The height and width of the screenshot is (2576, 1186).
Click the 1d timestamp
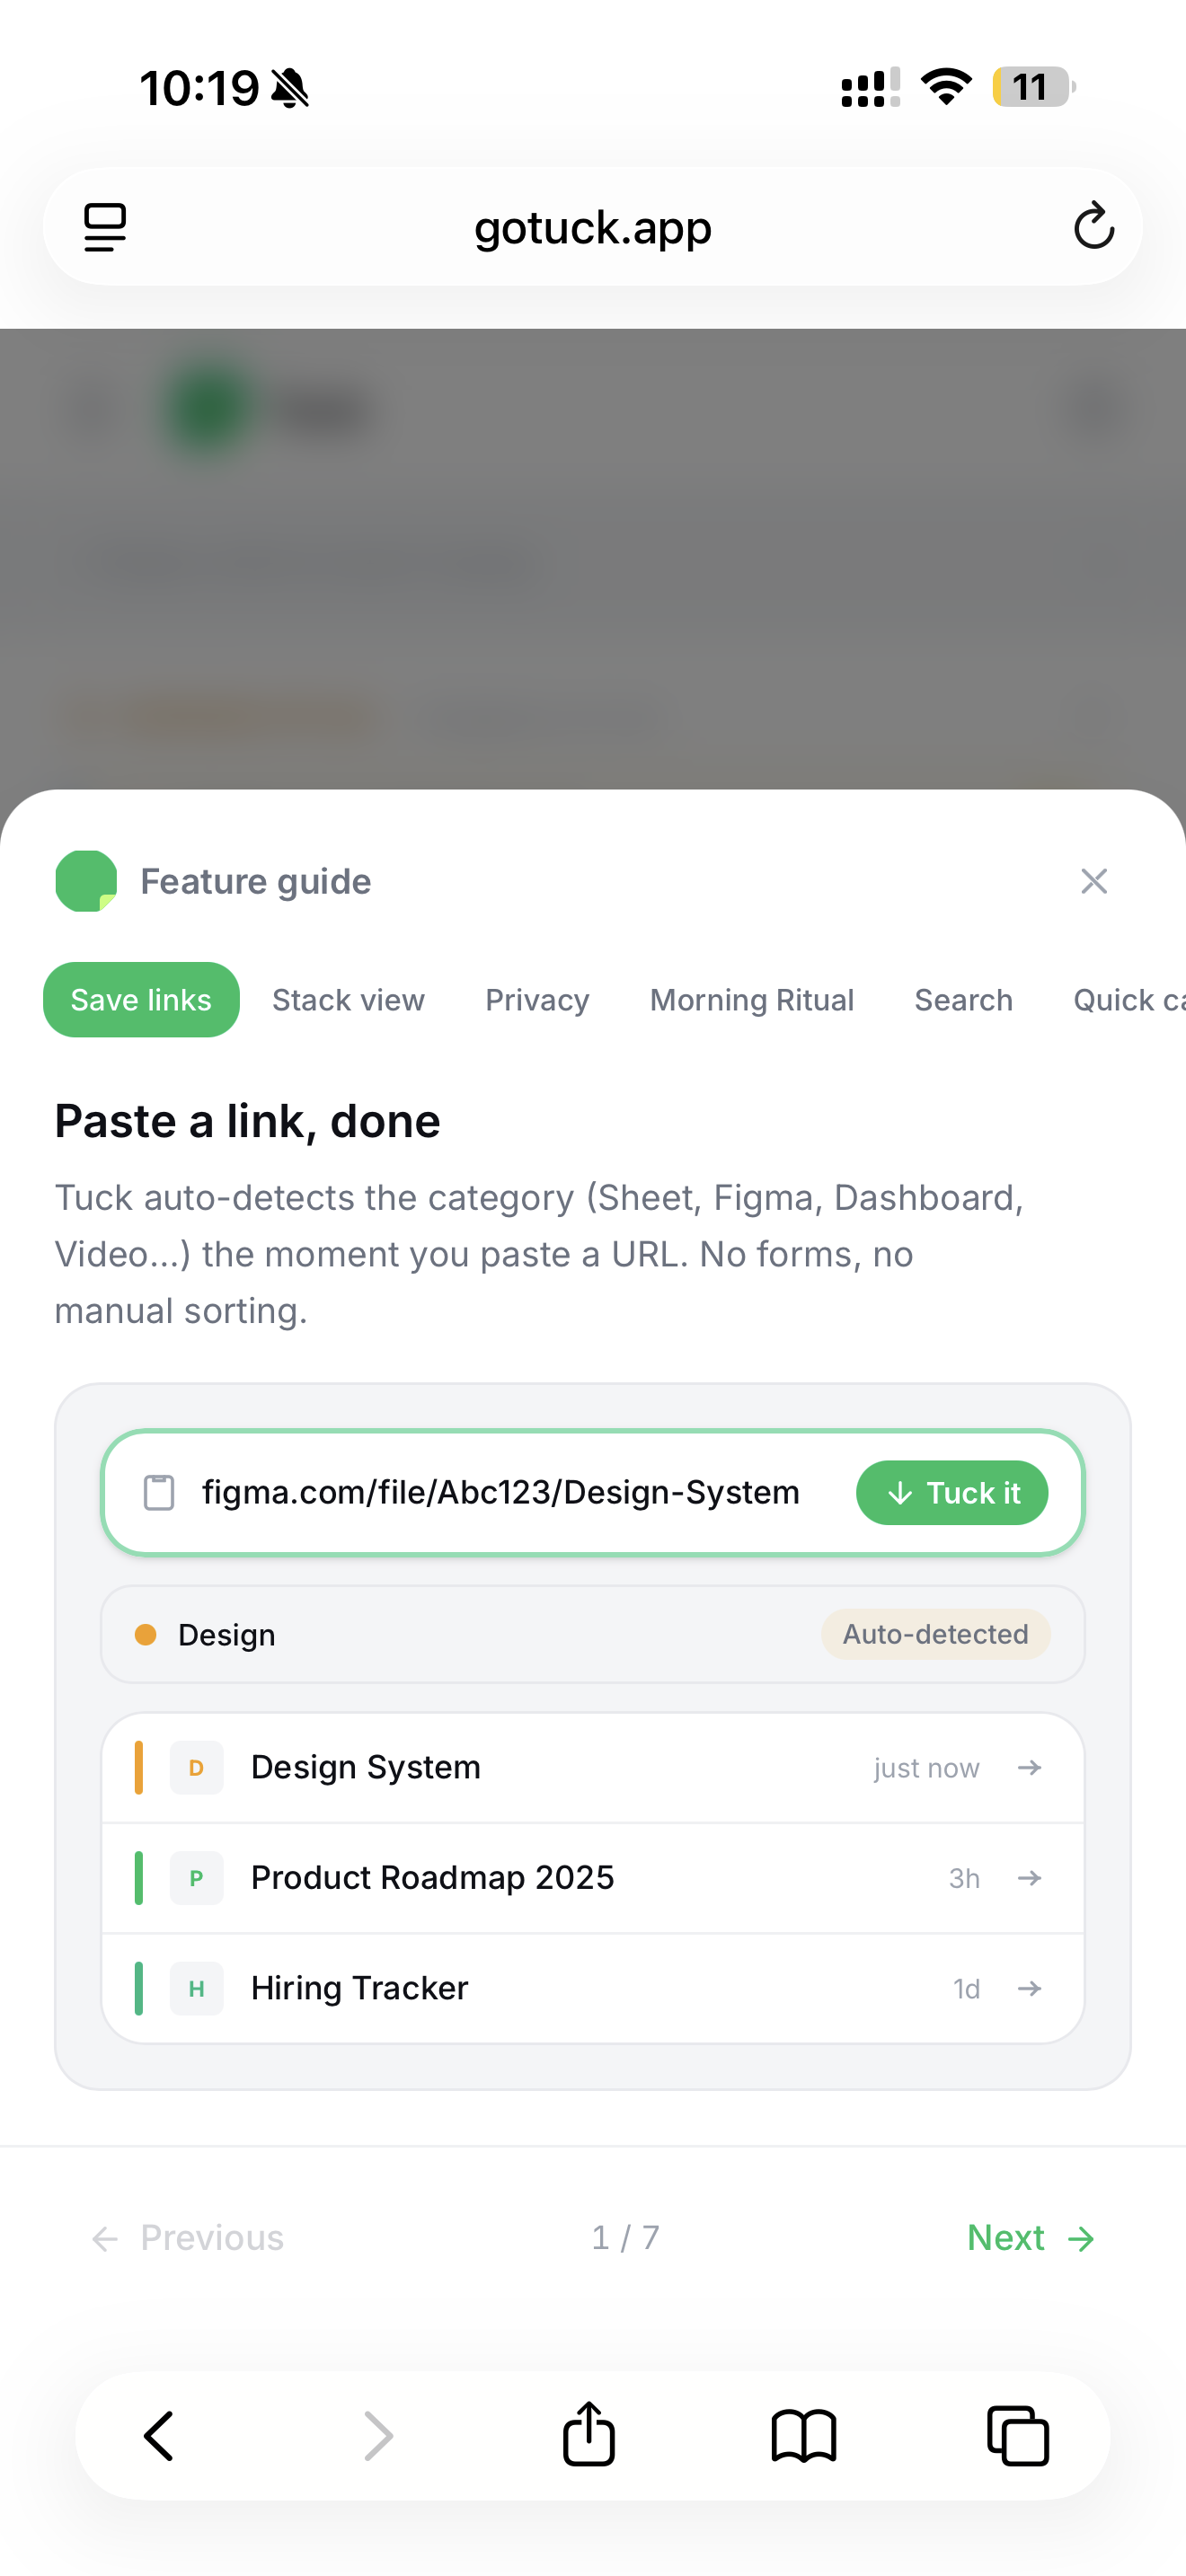pyautogui.click(x=966, y=1988)
